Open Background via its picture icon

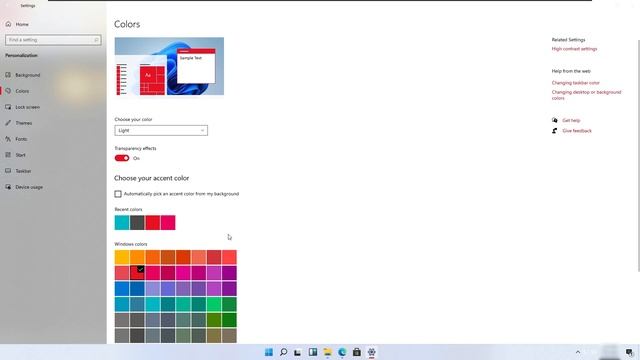tap(8, 75)
